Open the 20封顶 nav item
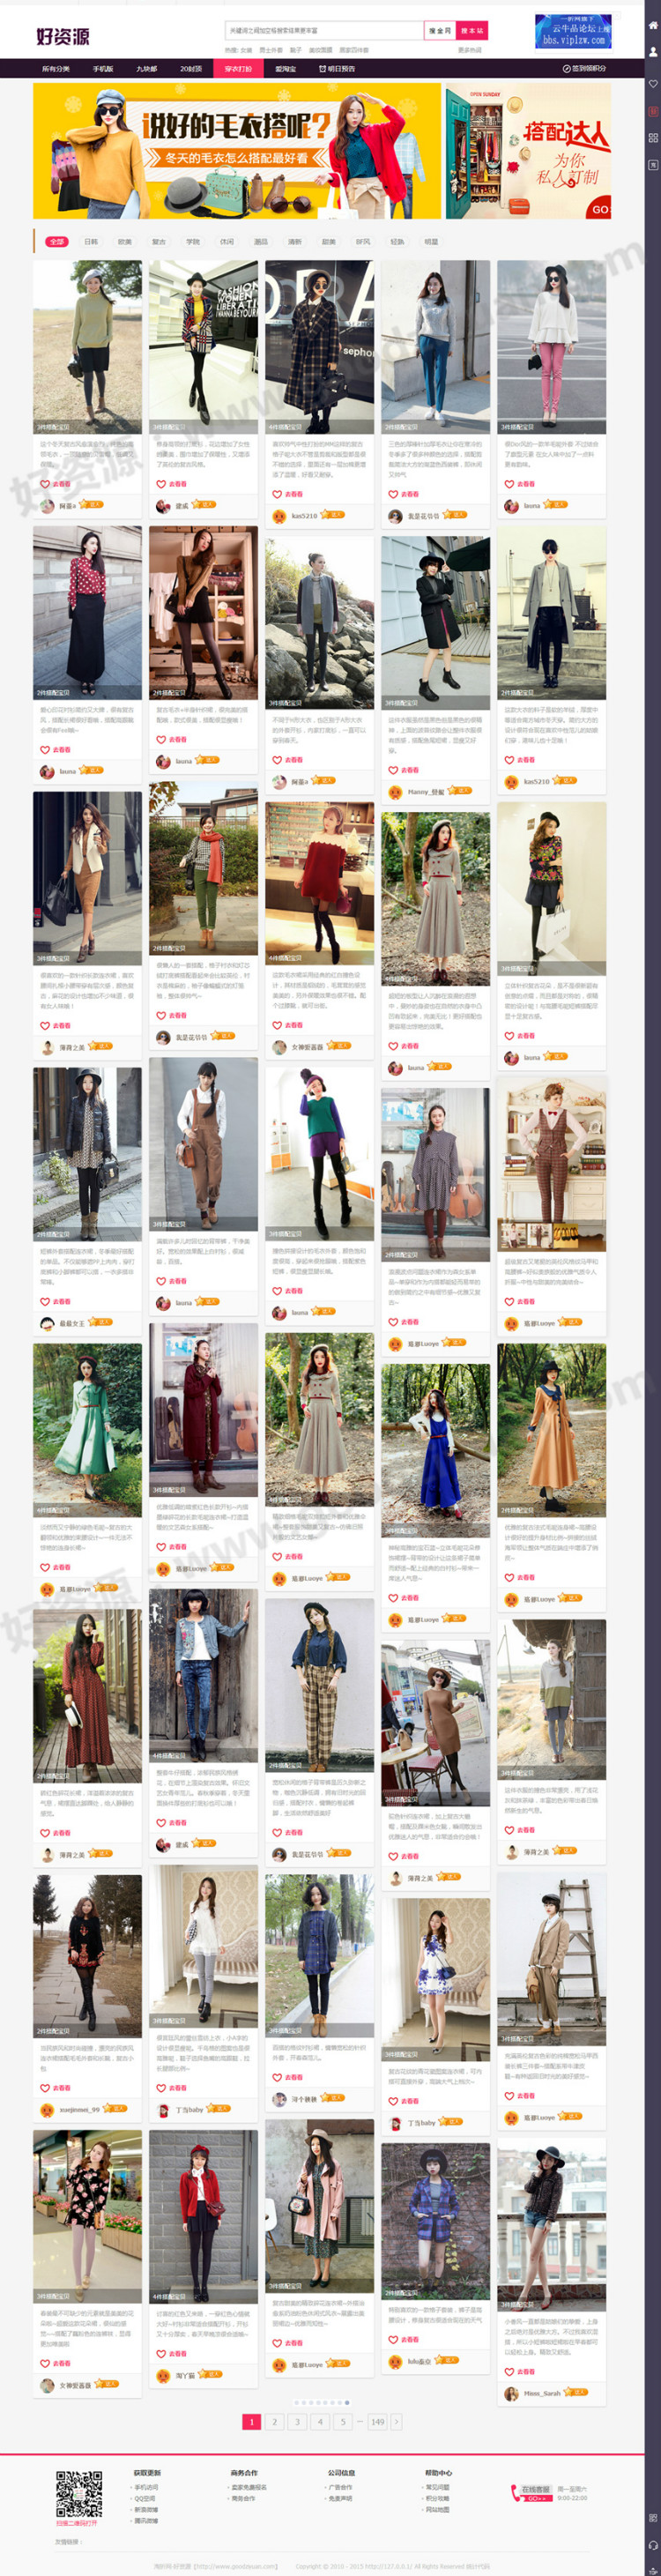661x2576 pixels. 191,69
